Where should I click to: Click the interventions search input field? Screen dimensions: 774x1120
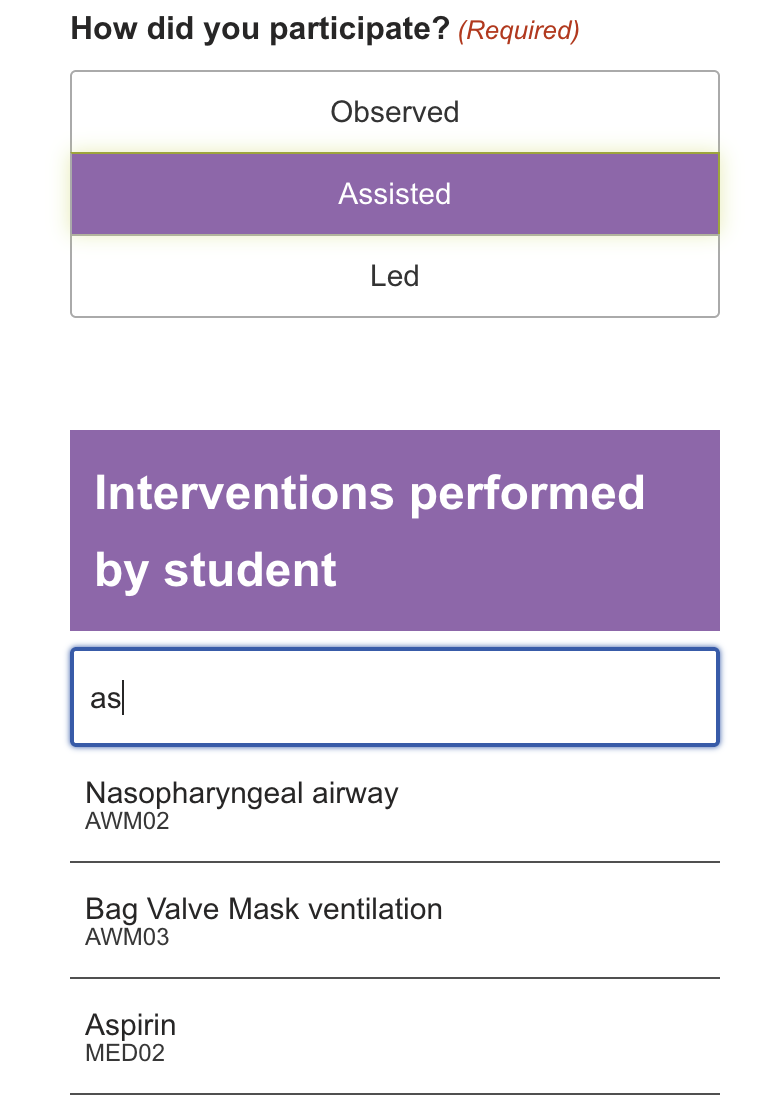(x=394, y=697)
